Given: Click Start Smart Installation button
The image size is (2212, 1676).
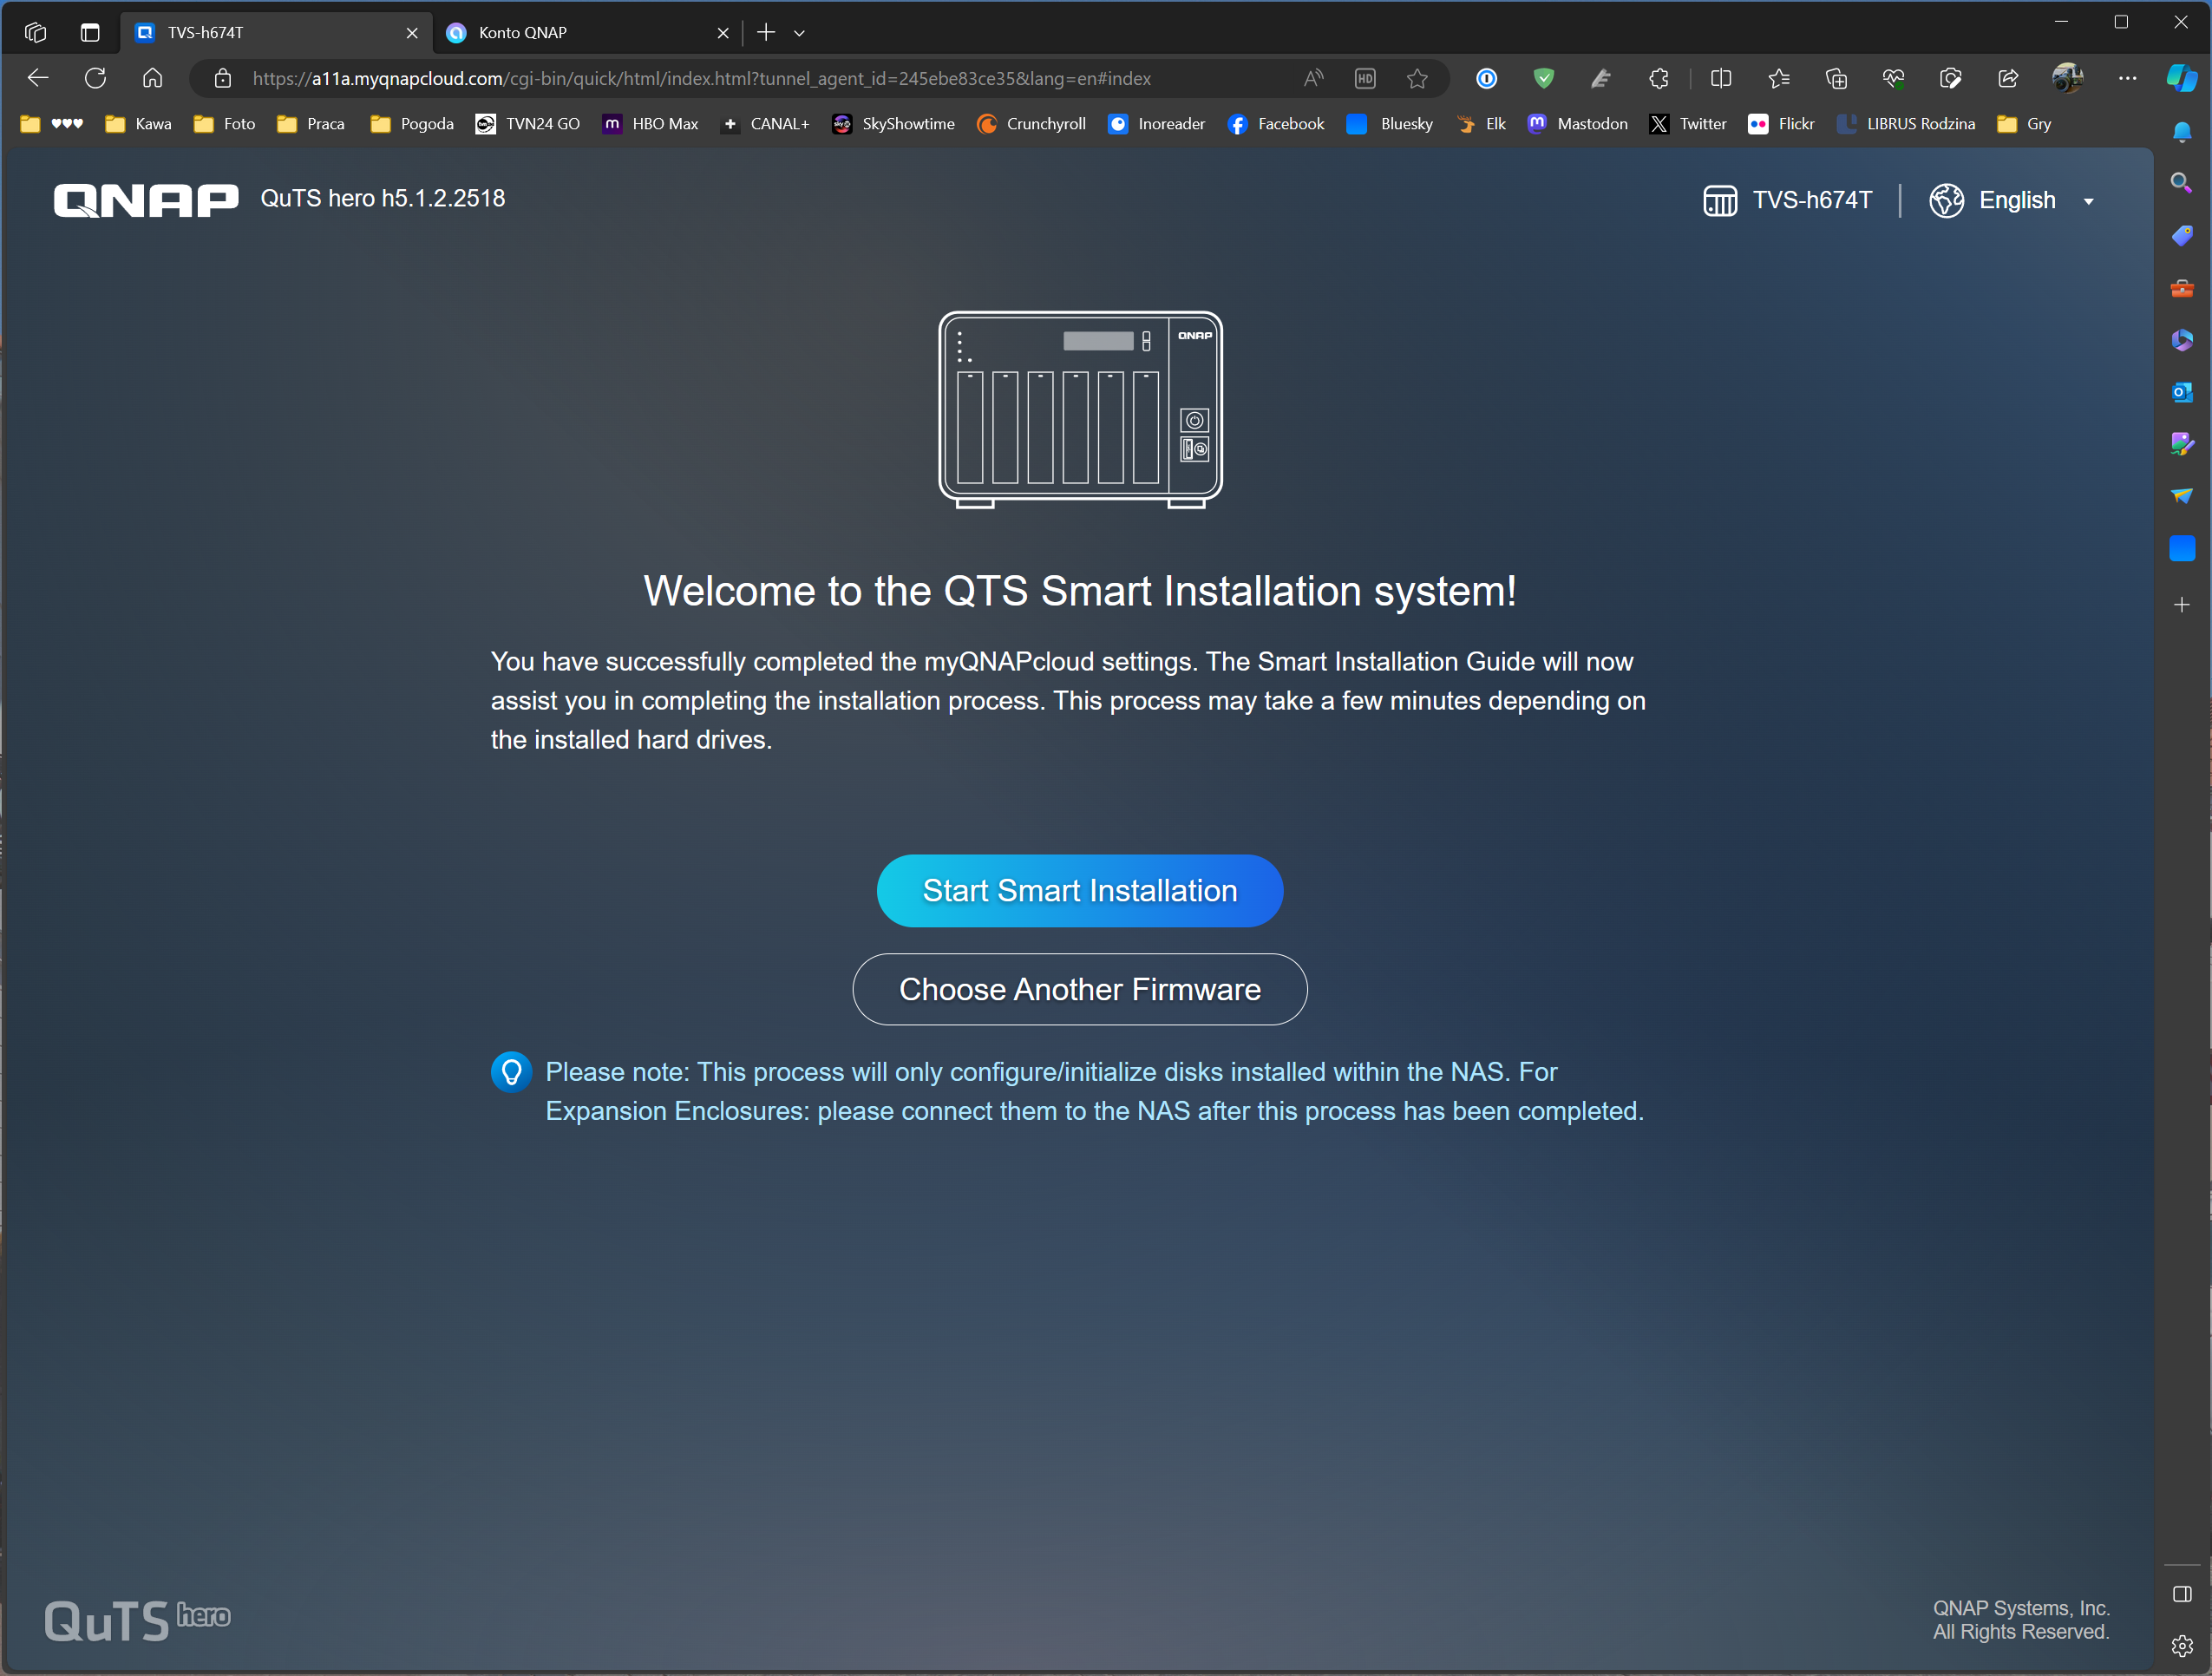Looking at the screenshot, I should [x=1079, y=890].
